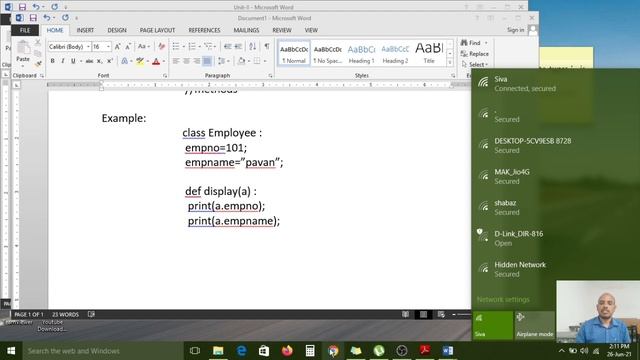640x360 pixels.
Task: Switch to the PAGE LAYOUT tab
Action: pyautogui.click(x=157, y=30)
